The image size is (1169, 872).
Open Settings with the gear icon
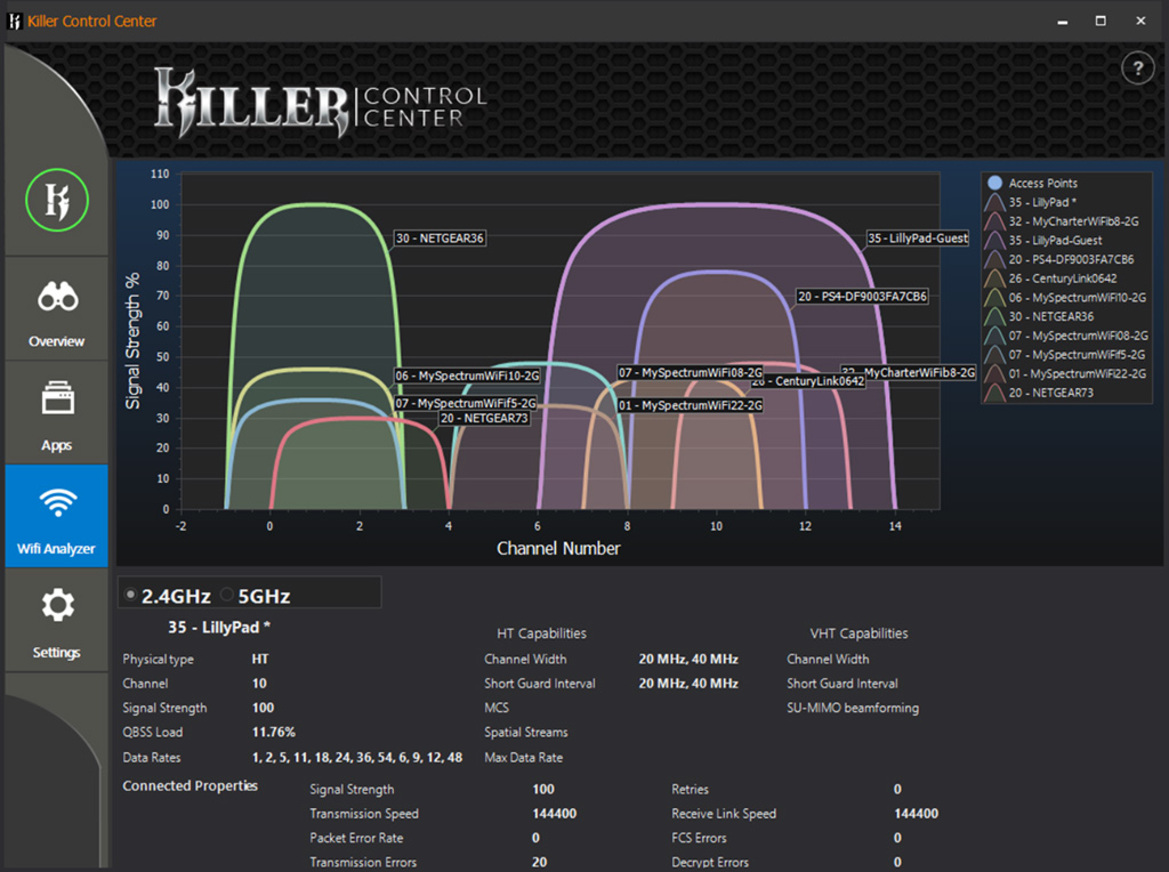click(x=57, y=604)
